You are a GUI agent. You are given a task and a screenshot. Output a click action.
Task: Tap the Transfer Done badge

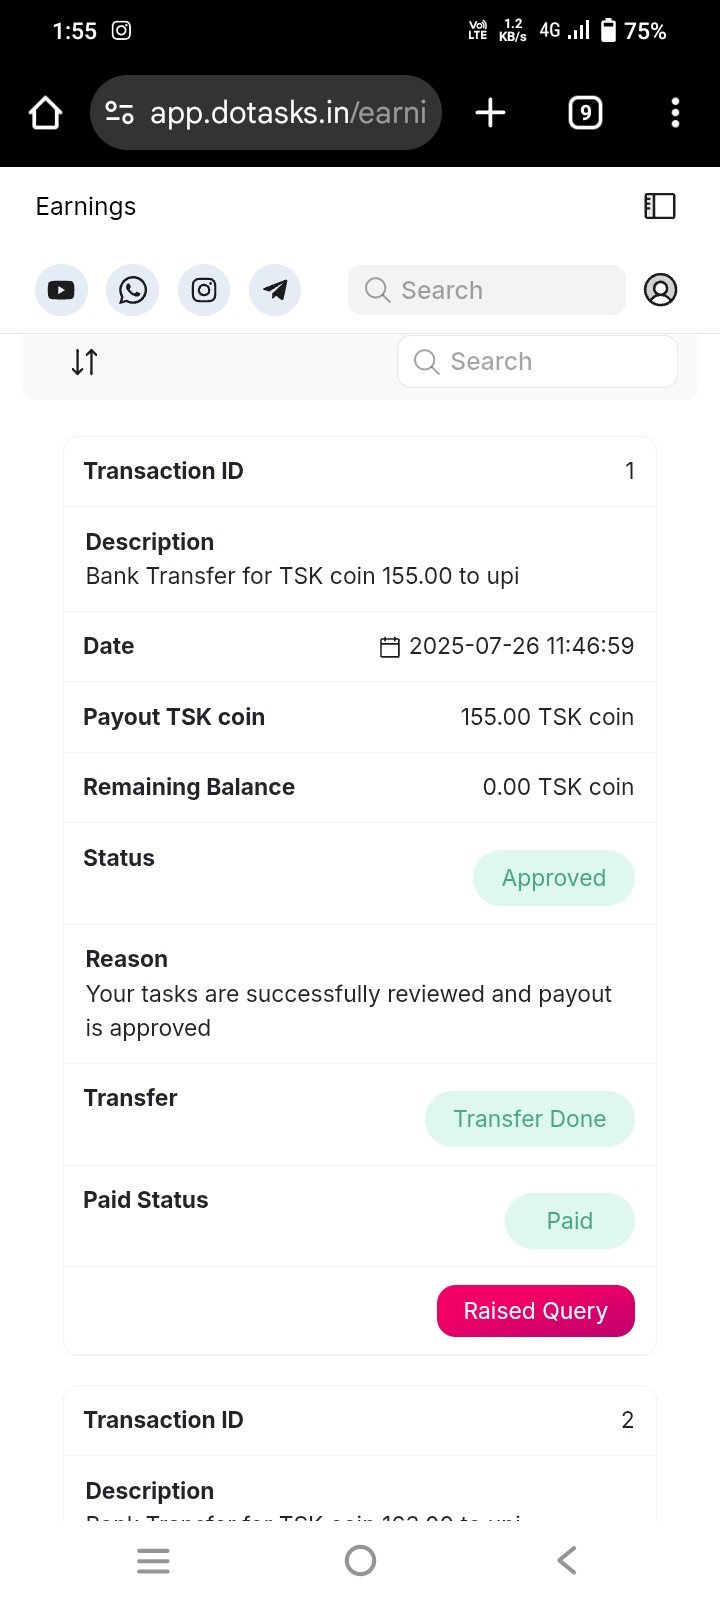[x=530, y=1119]
